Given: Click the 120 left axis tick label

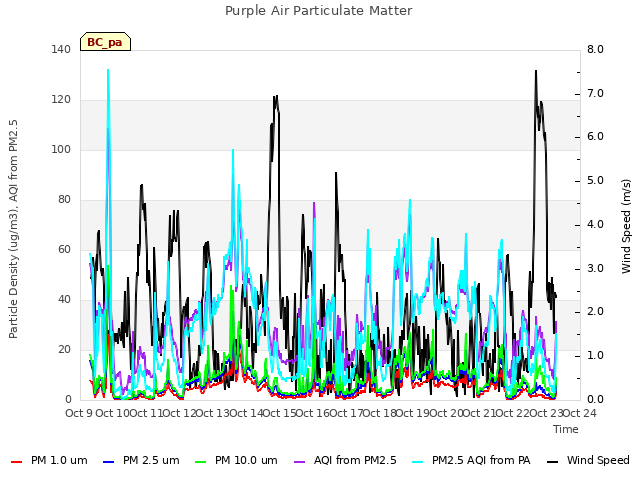Looking at the screenshot, I should click(61, 100).
